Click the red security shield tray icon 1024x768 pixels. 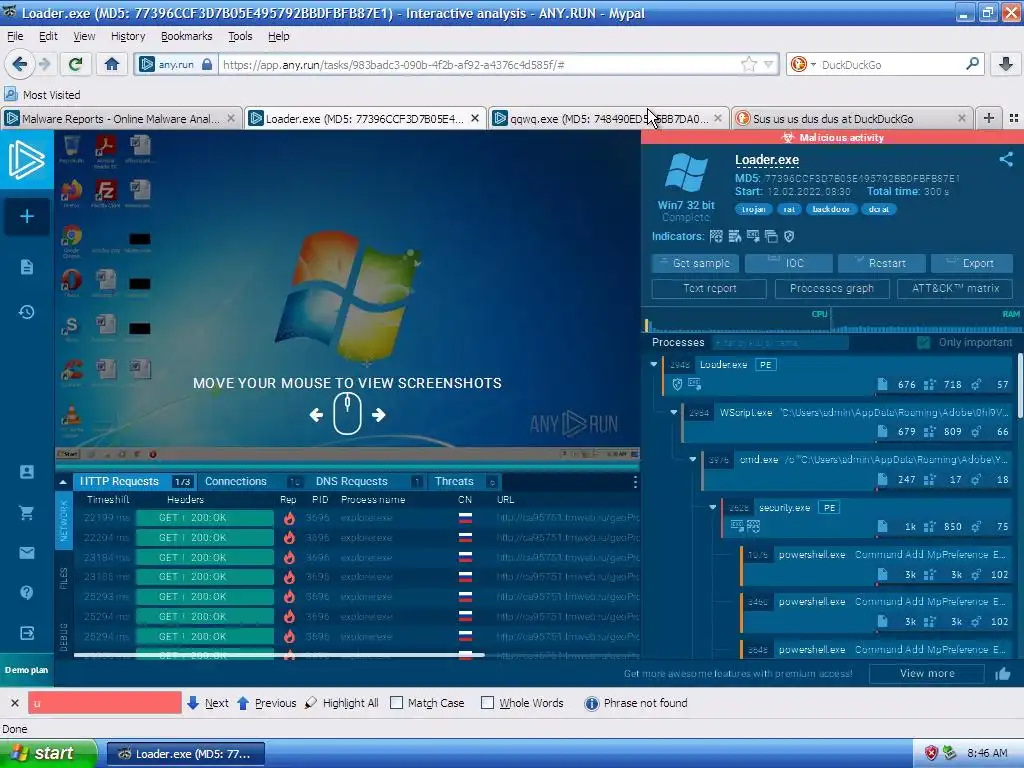tap(931, 753)
